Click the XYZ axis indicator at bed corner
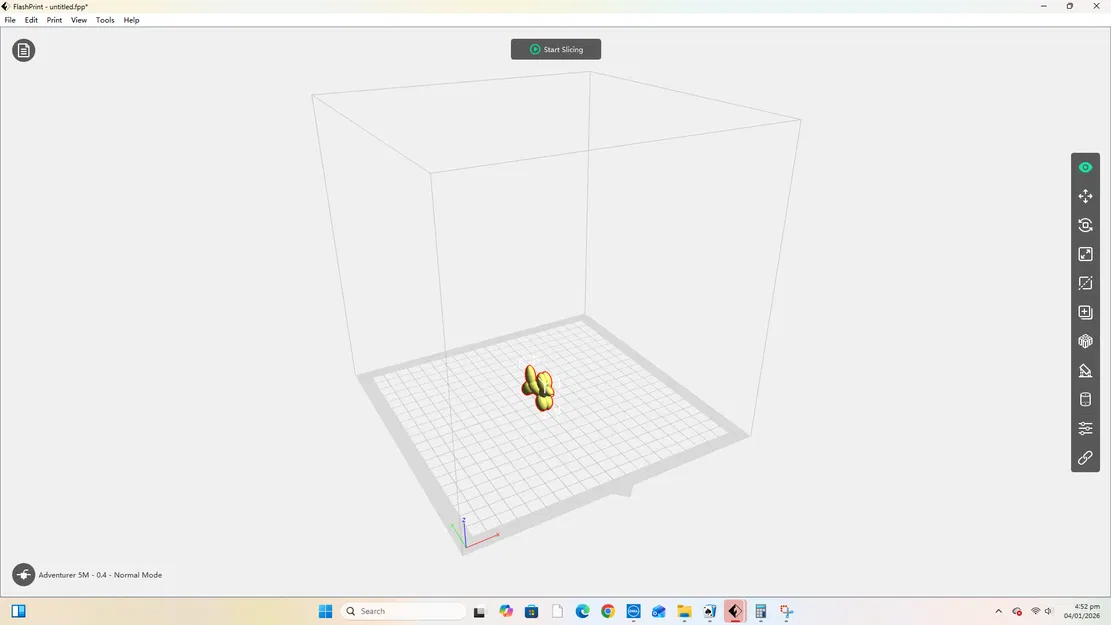Screen dimensions: 1111x625 click(472, 534)
